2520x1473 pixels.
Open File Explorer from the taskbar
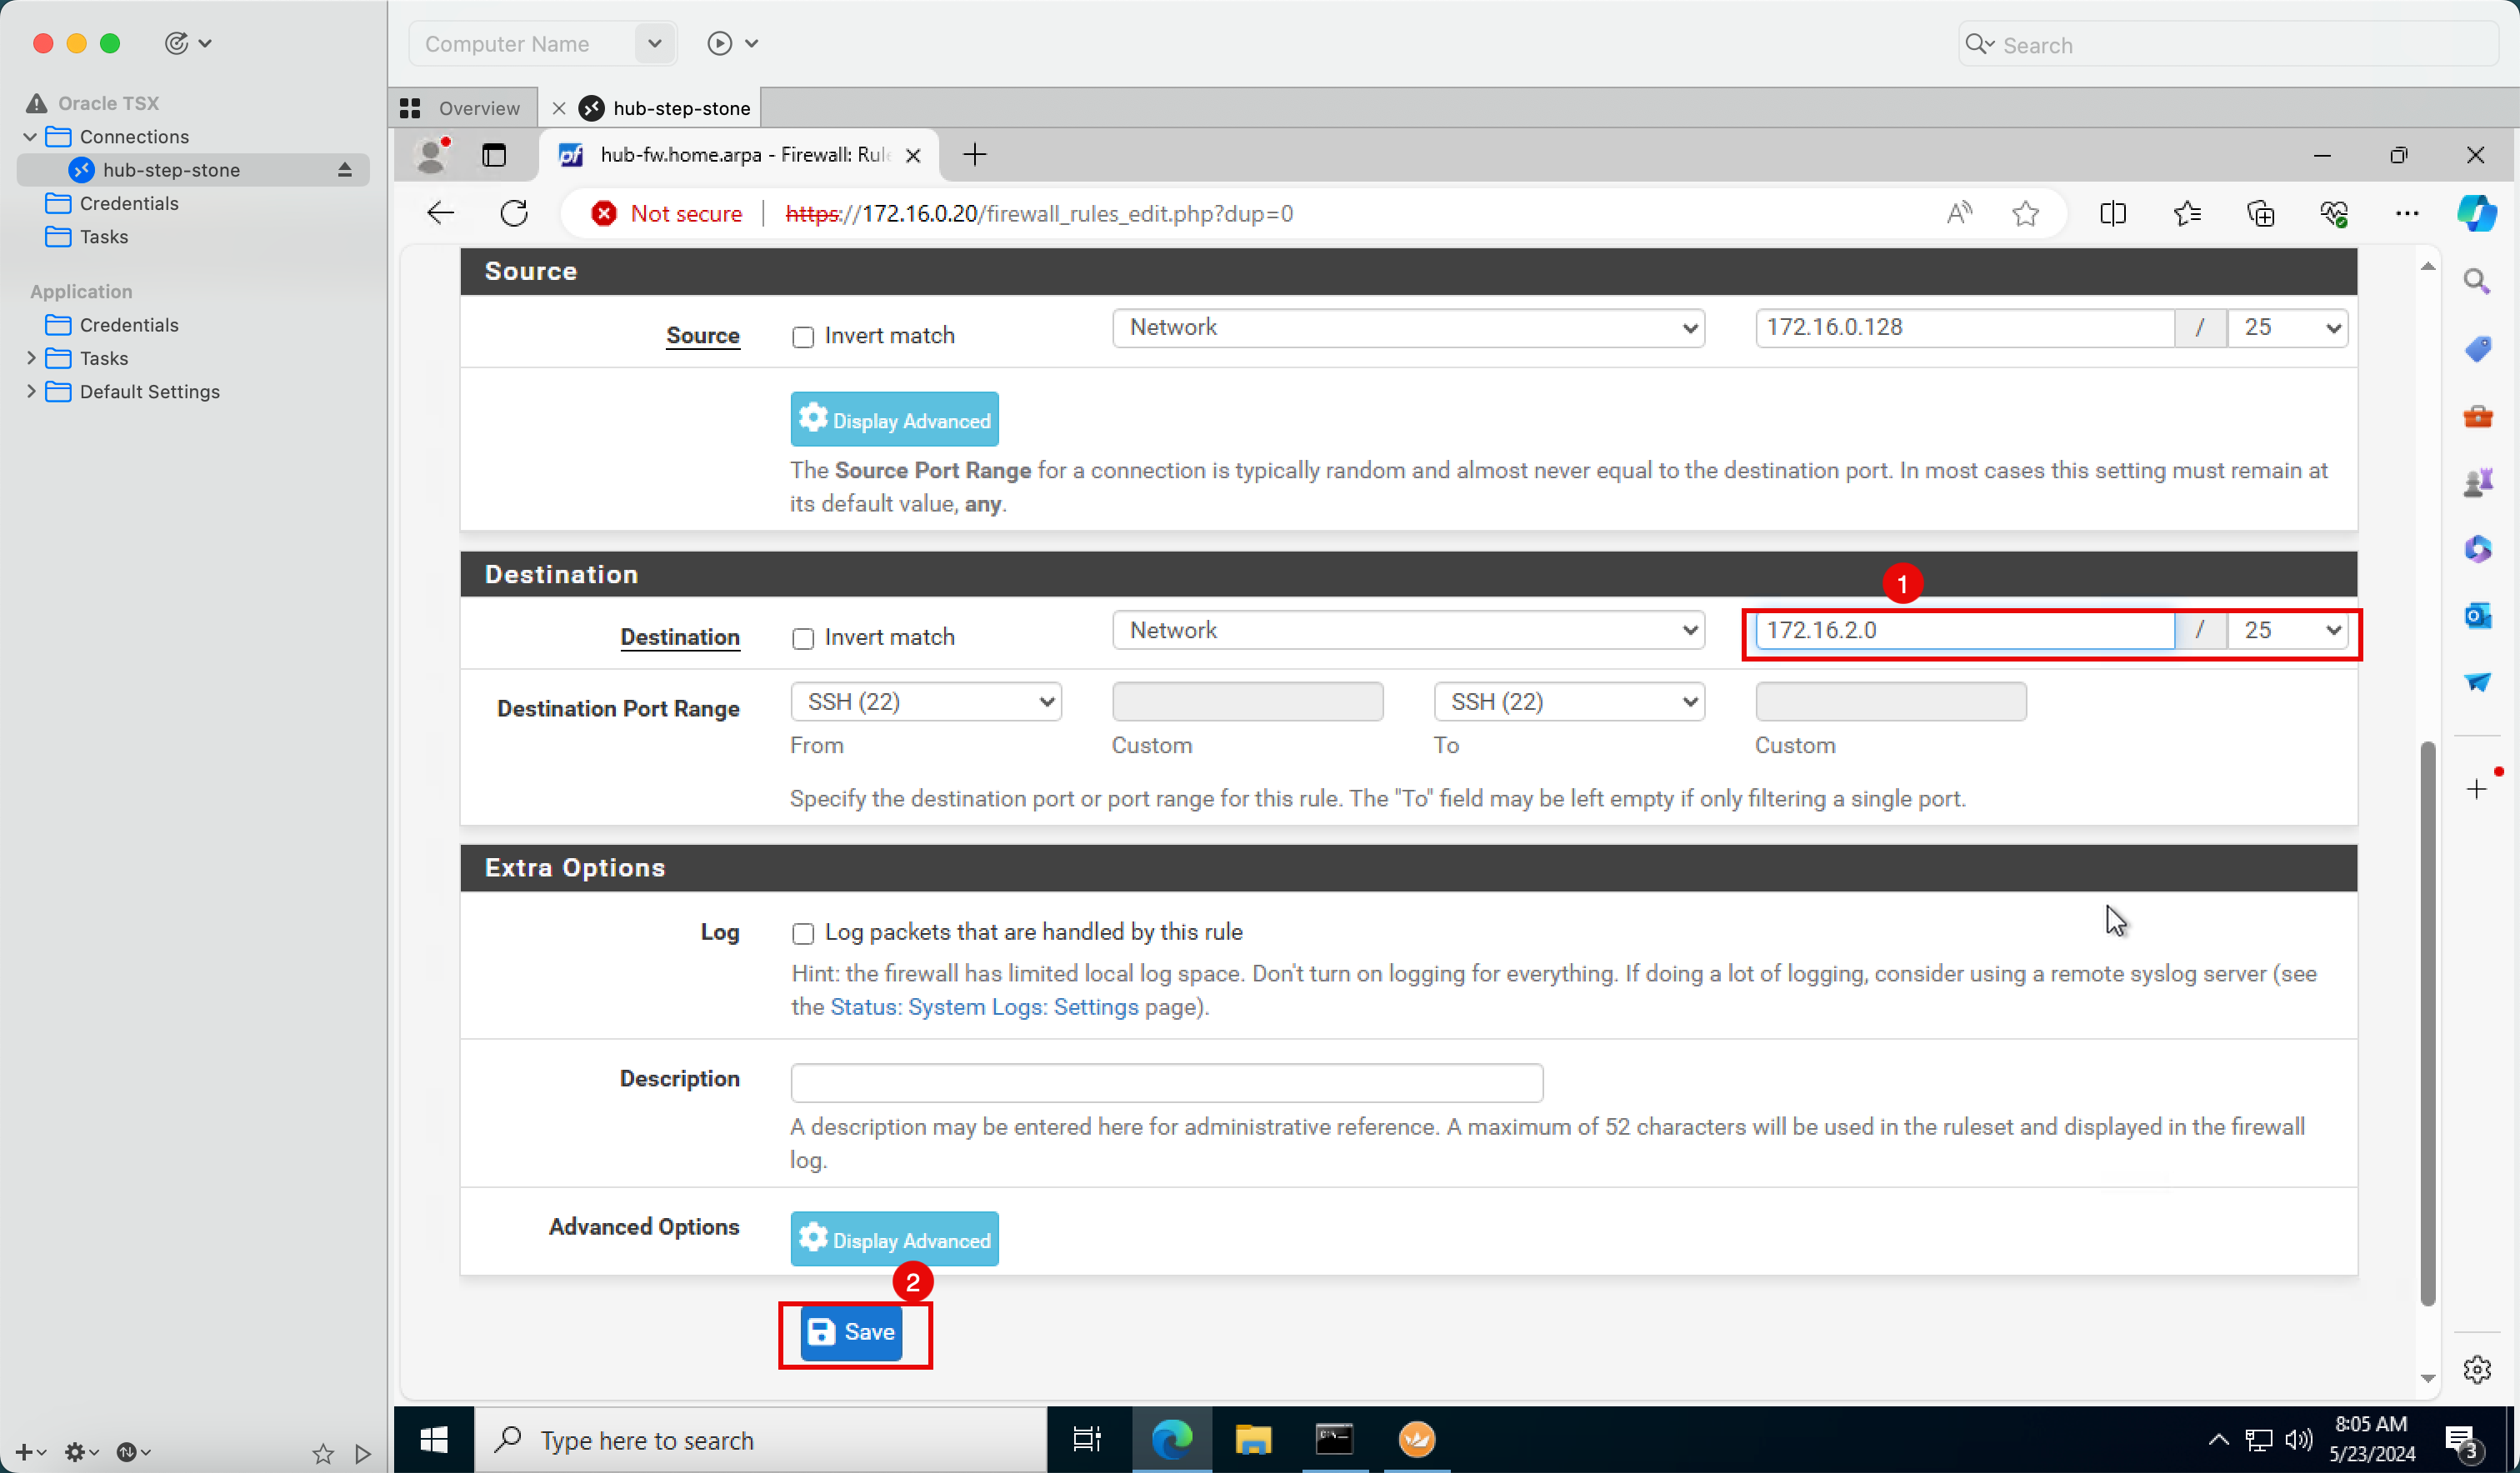point(1252,1439)
